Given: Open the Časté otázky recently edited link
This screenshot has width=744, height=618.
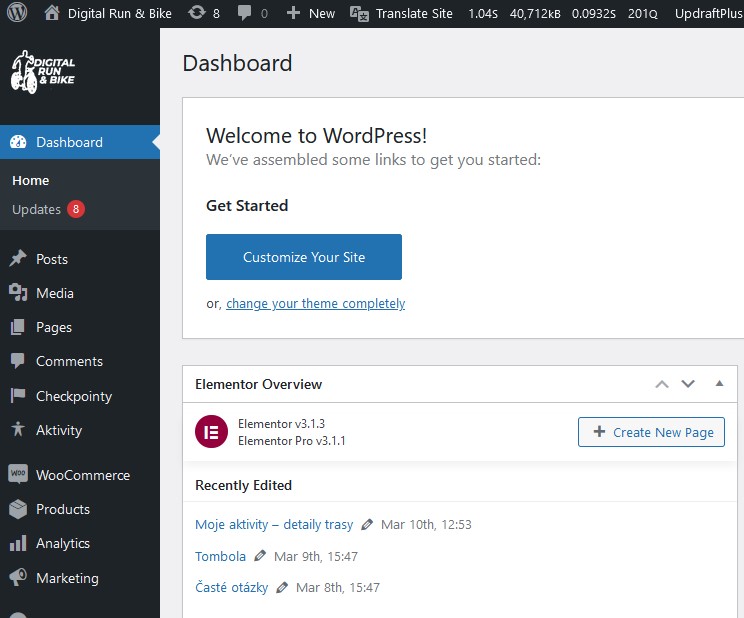Looking at the screenshot, I should (x=232, y=588).
